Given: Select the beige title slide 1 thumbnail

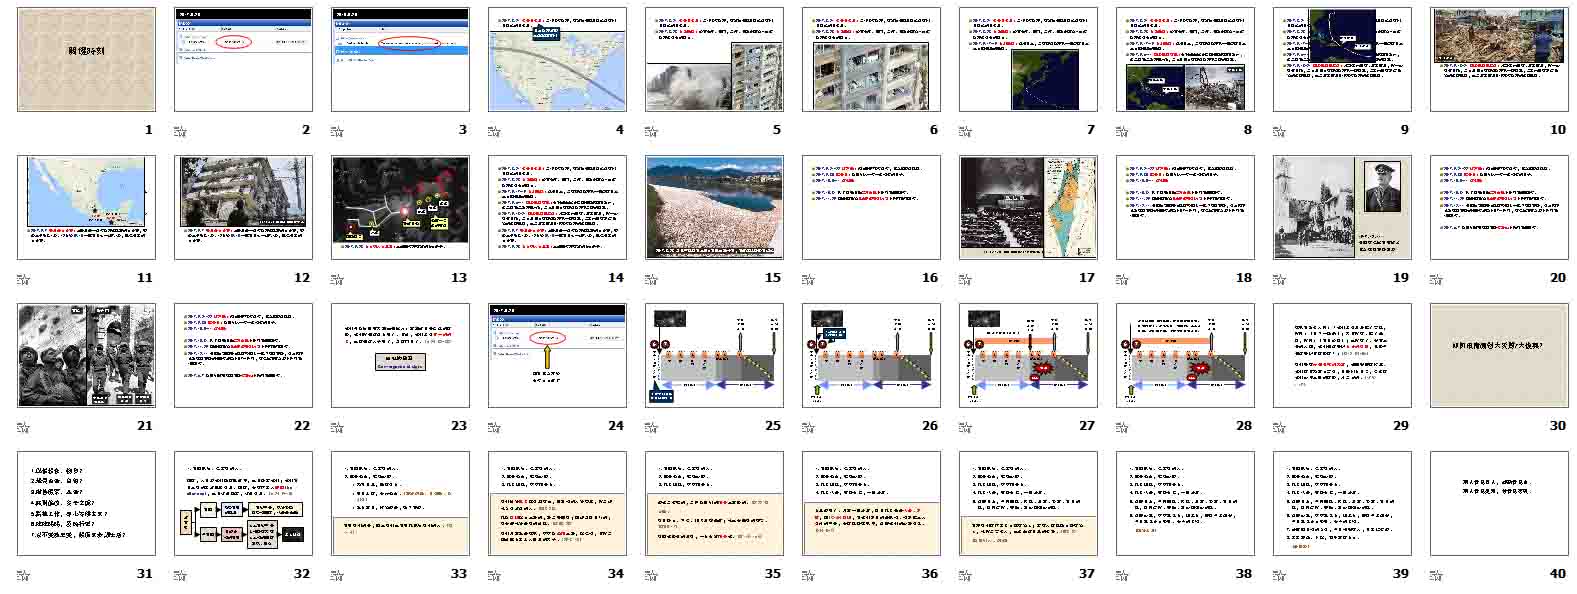Looking at the screenshot, I should pyautogui.click(x=86, y=59).
